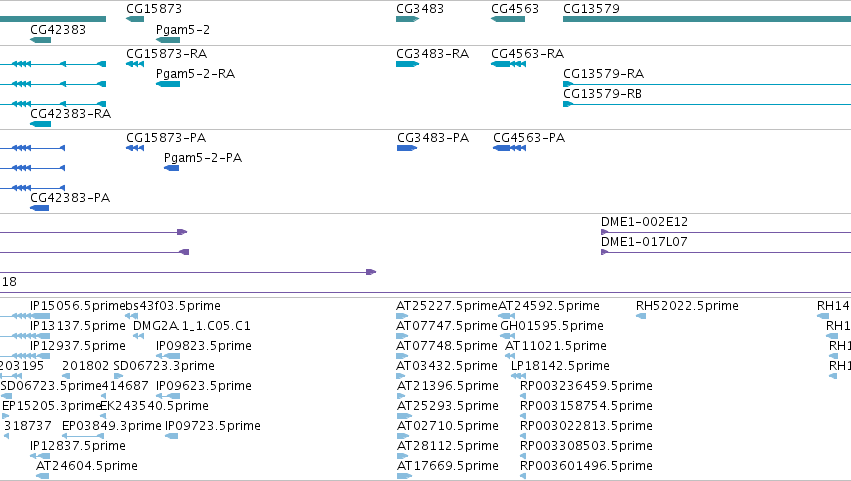This screenshot has width=851, height=481.
Task: Click the CG42383-RA transcript label
Action: pos(70,114)
